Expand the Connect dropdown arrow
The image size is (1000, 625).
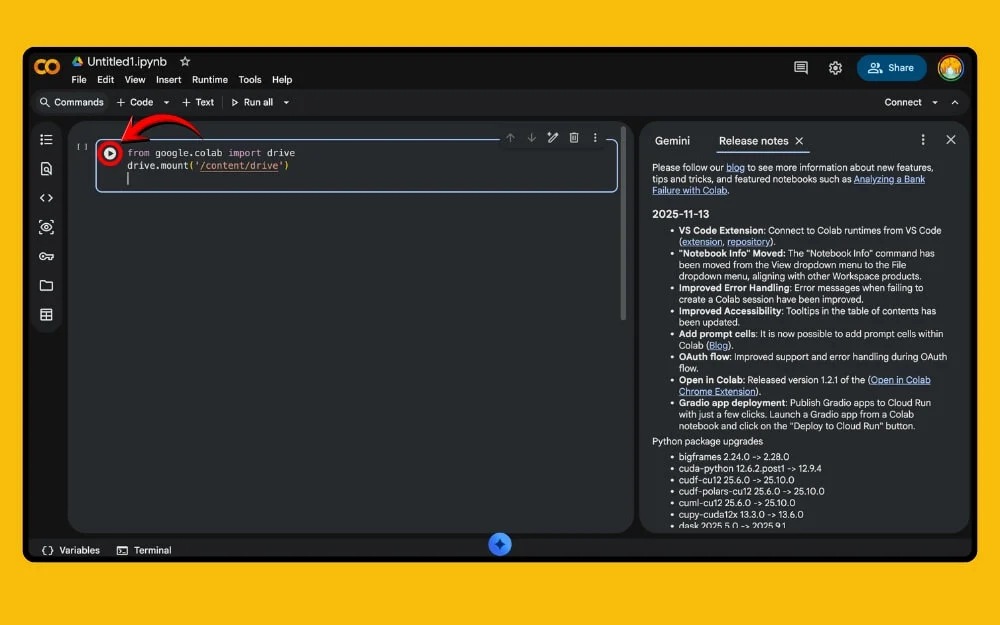(935, 102)
